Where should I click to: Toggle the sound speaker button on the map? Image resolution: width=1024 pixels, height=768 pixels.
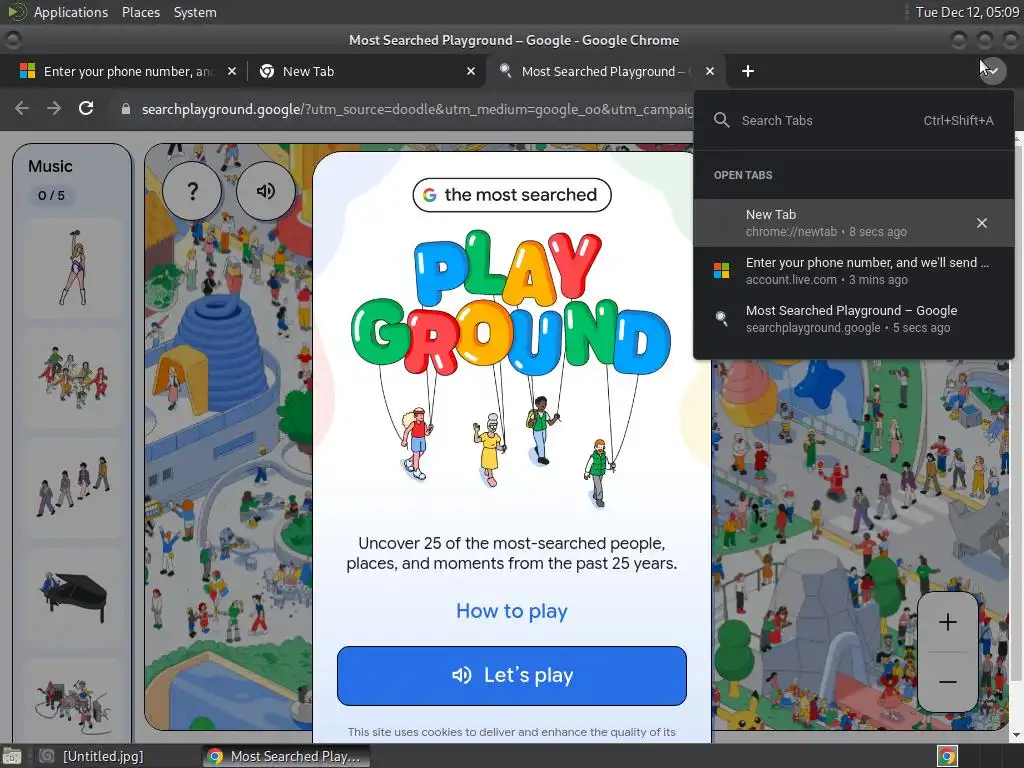click(x=266, y=191)
